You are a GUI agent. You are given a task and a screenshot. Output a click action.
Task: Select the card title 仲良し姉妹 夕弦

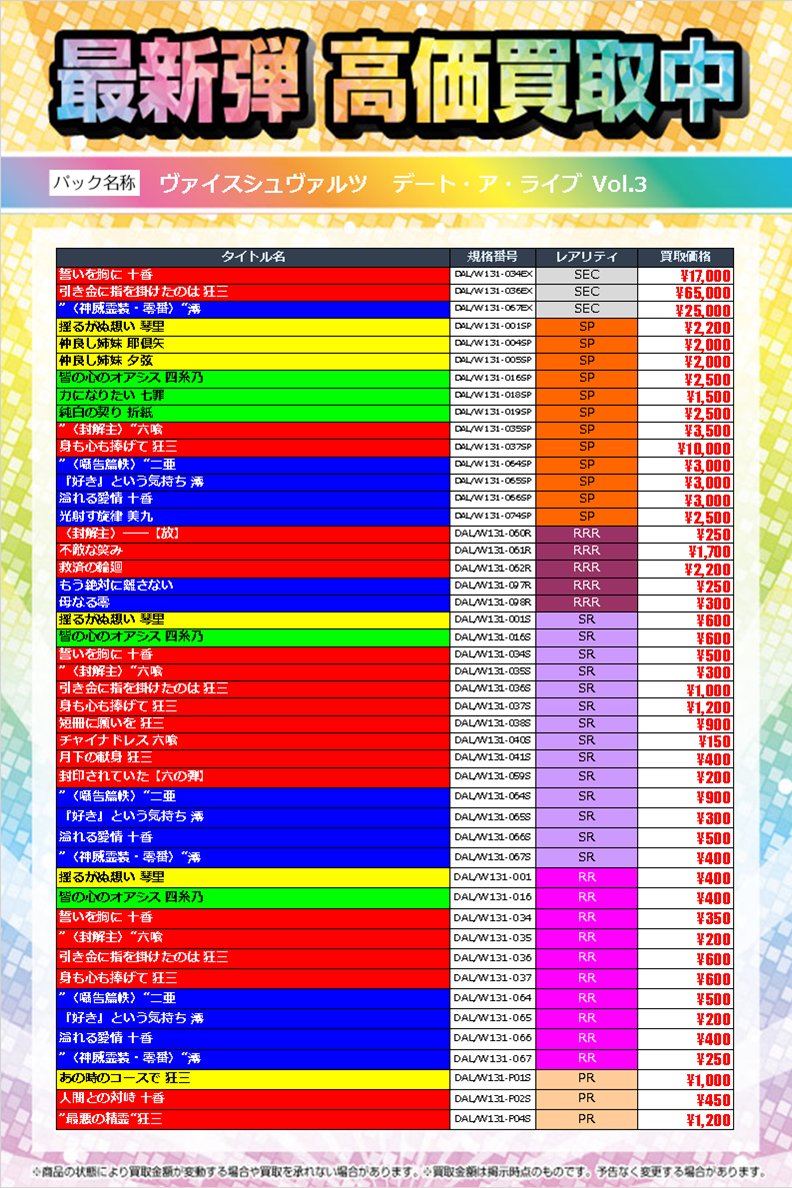tap(106, 361)
